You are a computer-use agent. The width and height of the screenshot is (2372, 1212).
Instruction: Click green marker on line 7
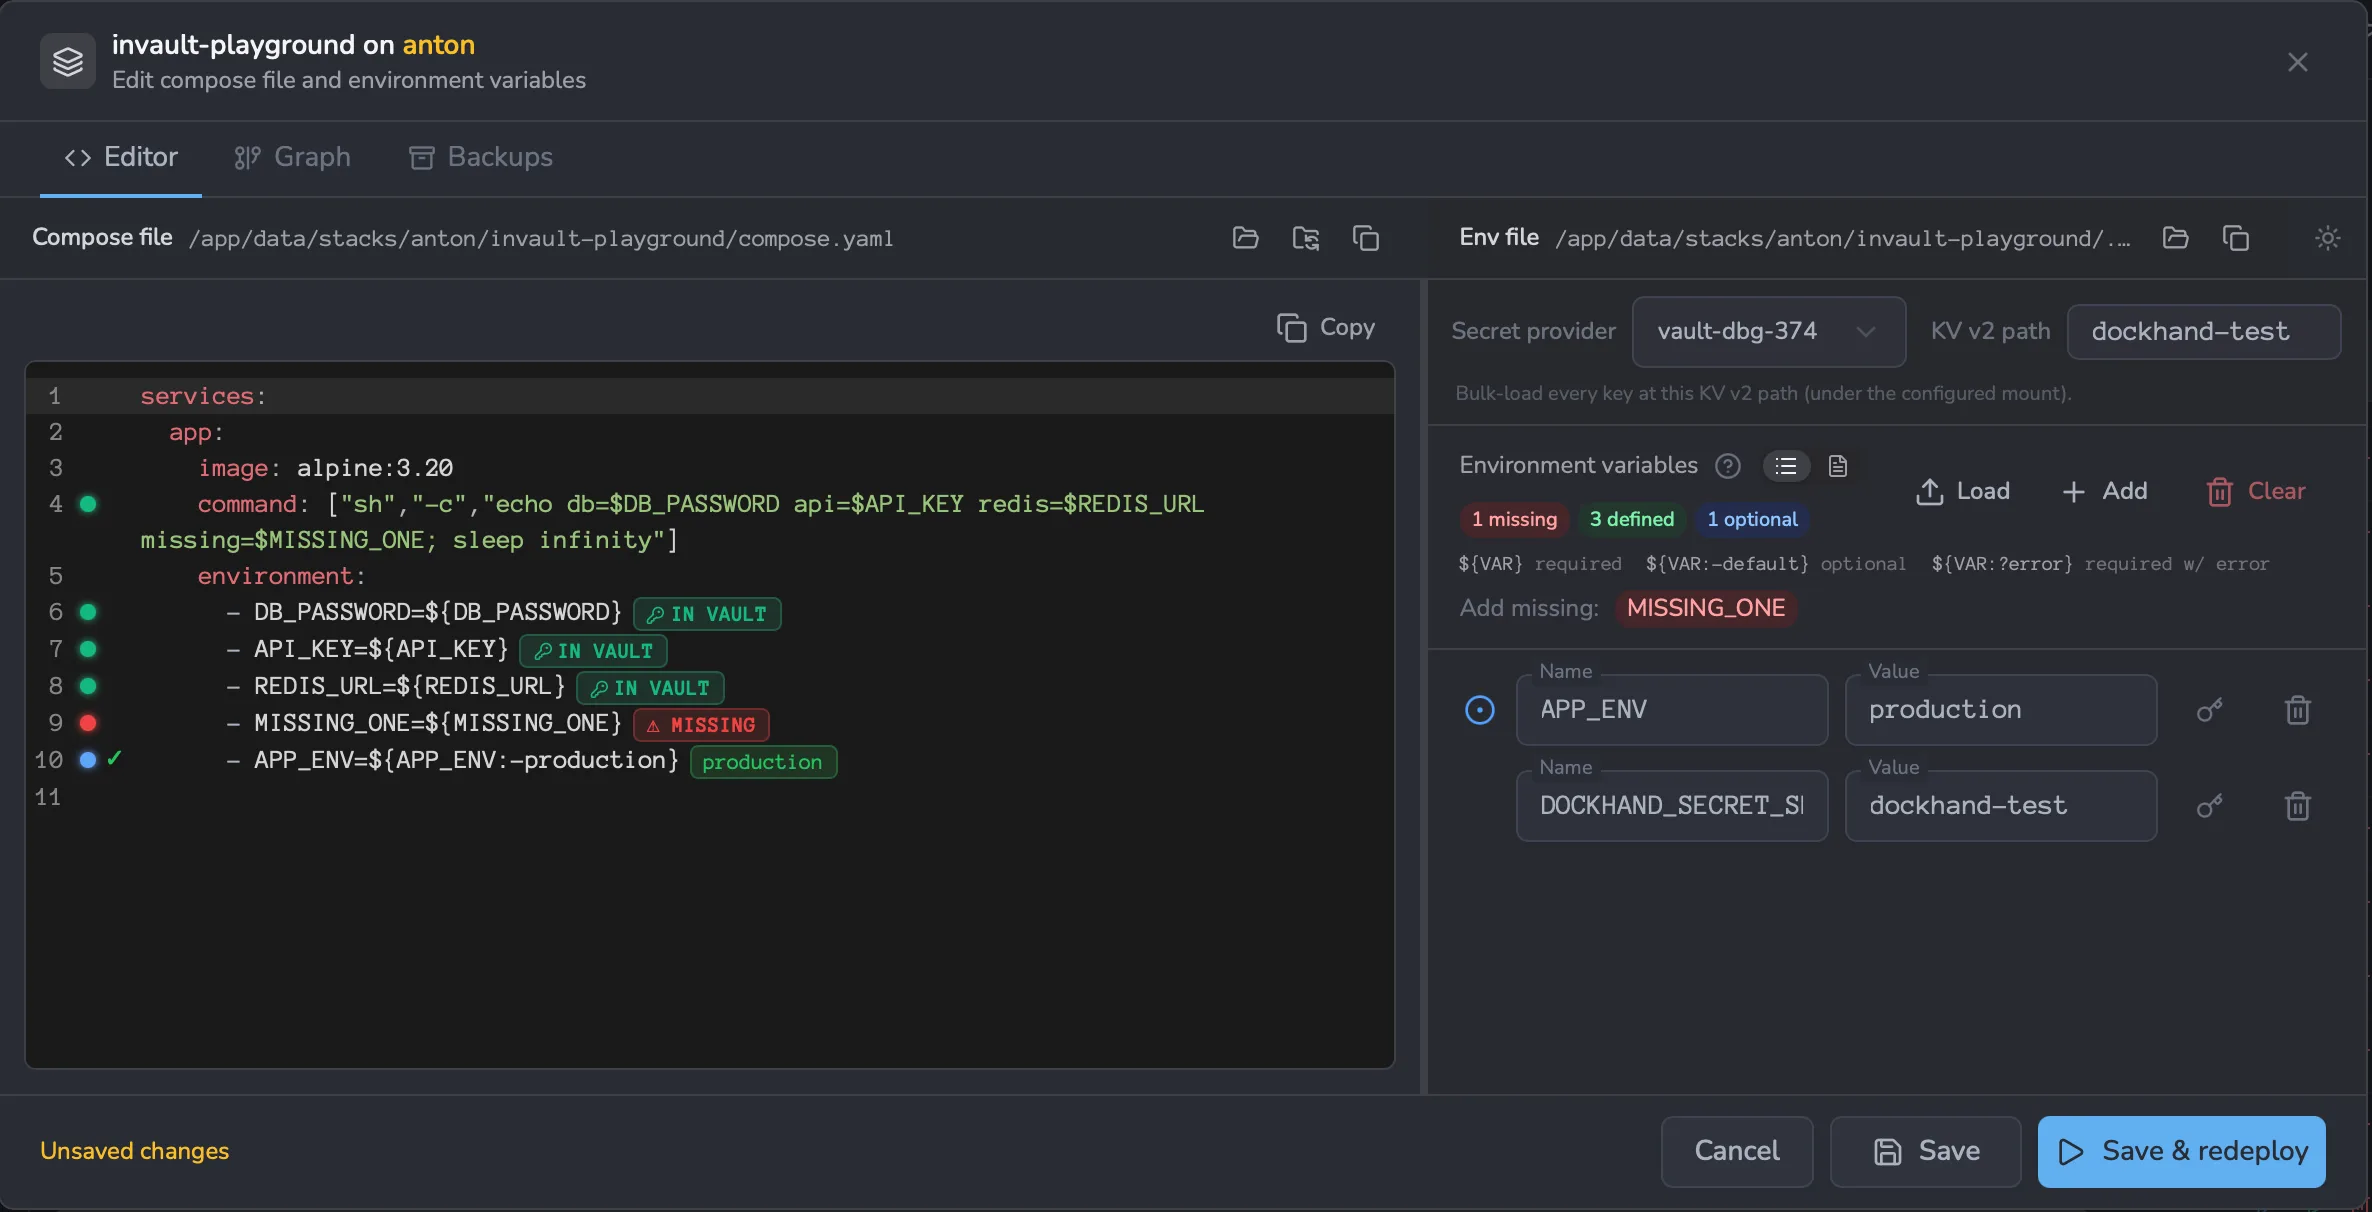point(88,649)
